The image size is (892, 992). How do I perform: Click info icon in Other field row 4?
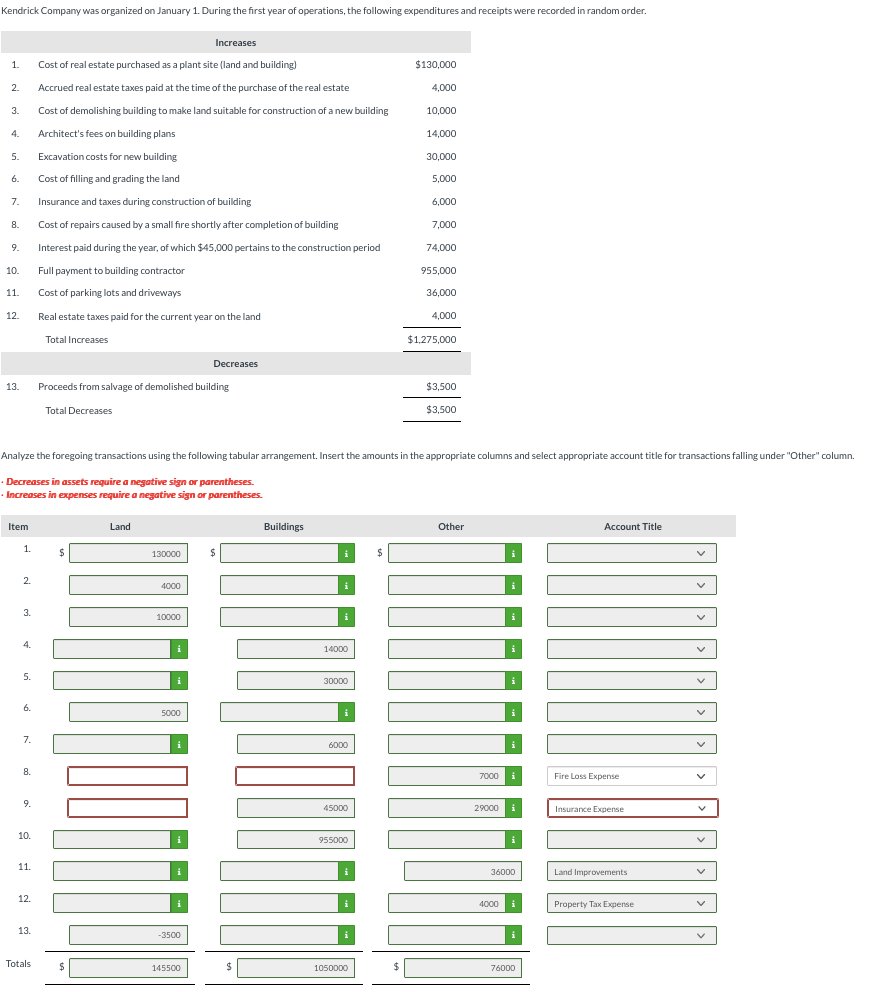point(513,649)
